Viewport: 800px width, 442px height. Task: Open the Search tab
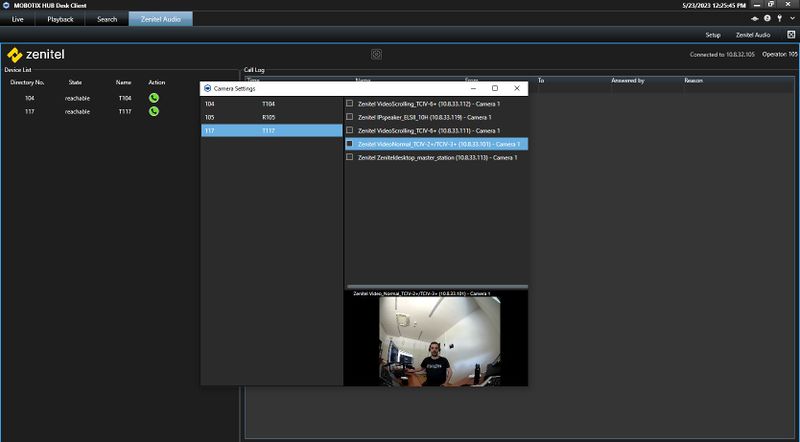click(x=107, y=19)
